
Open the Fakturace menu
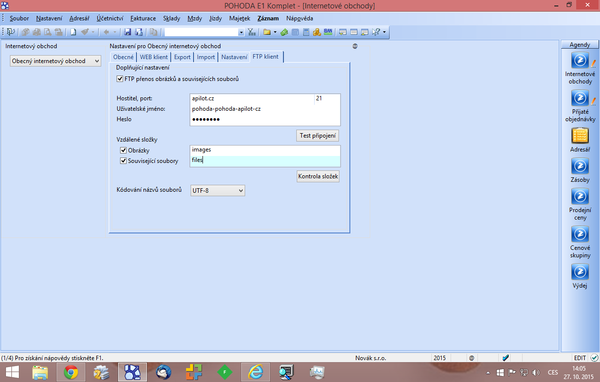coord(143,18)
